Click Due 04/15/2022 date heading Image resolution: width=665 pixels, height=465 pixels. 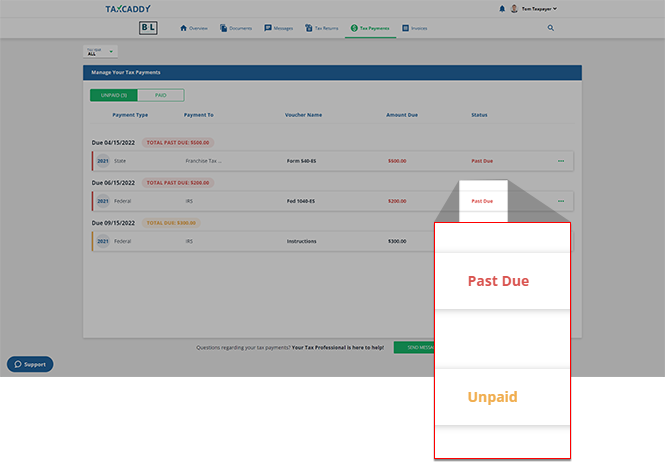113,143
